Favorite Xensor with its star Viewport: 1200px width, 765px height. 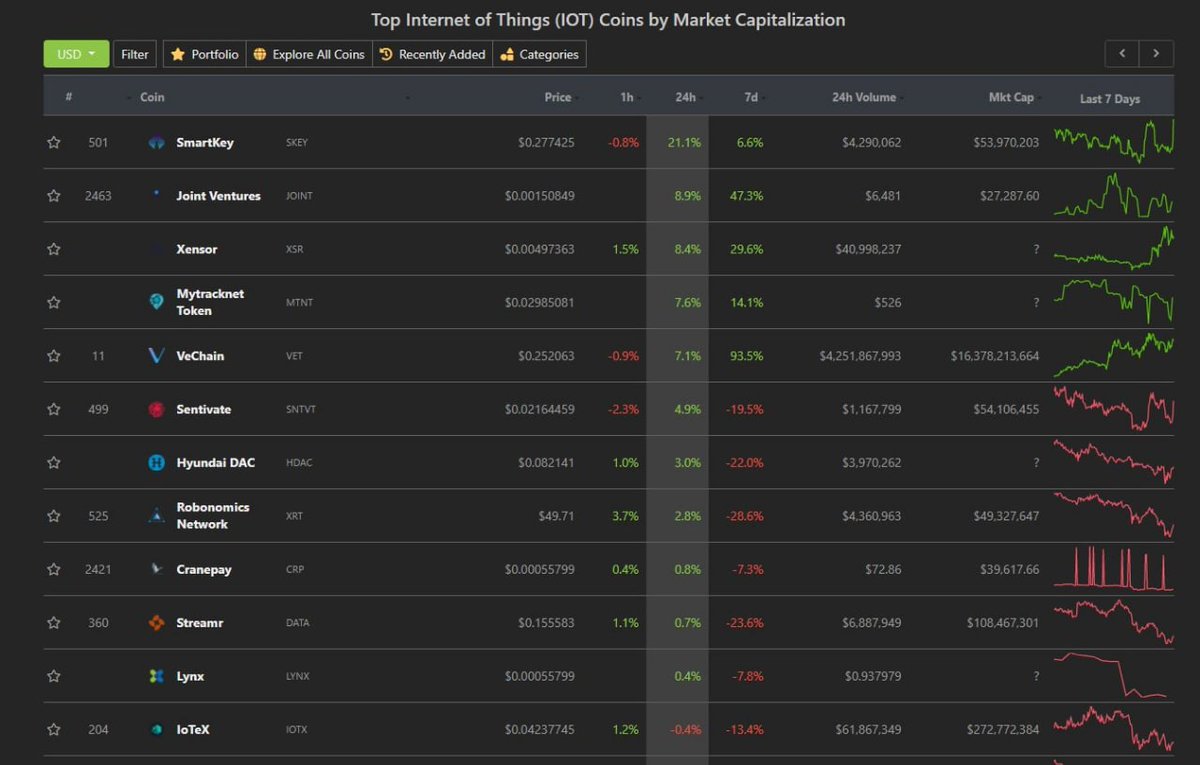tap(54, 249)
